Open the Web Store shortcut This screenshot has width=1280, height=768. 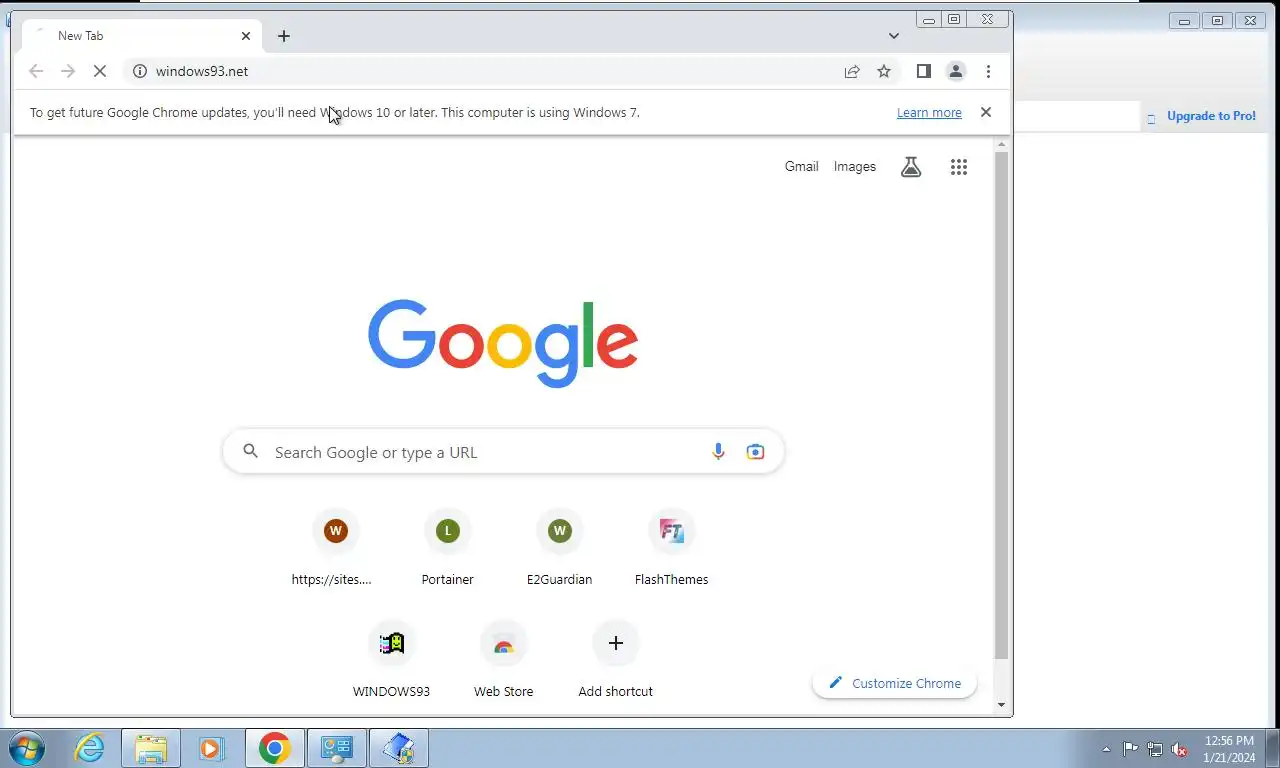(x=504, y=660)
